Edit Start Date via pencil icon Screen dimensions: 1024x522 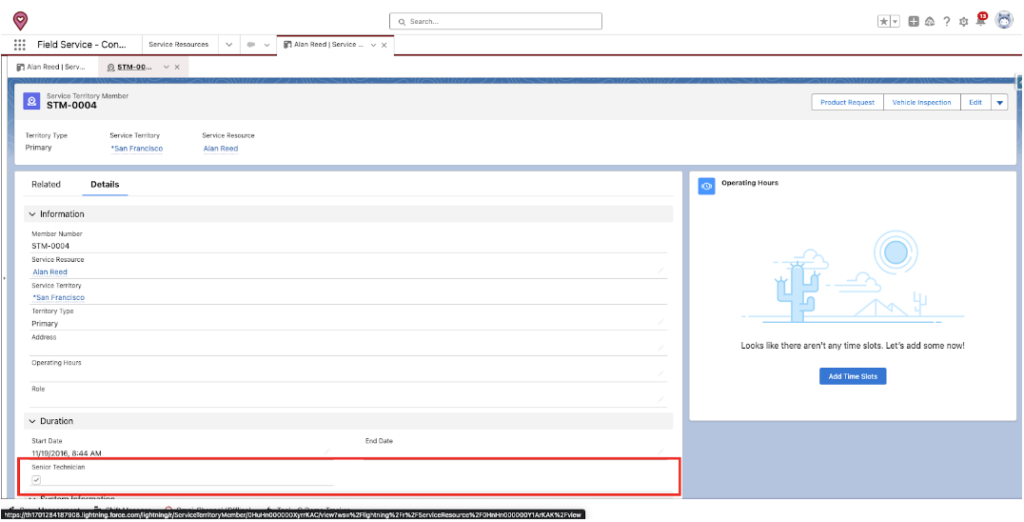327,451
